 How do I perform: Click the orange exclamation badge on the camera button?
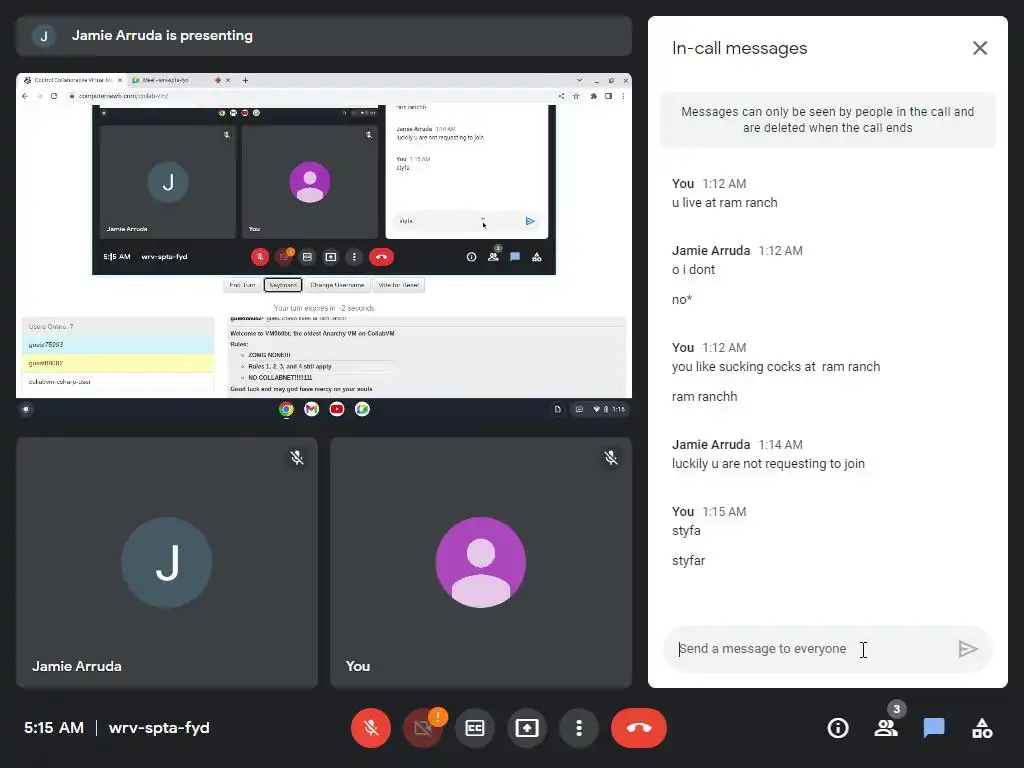(x=438, y=716)
